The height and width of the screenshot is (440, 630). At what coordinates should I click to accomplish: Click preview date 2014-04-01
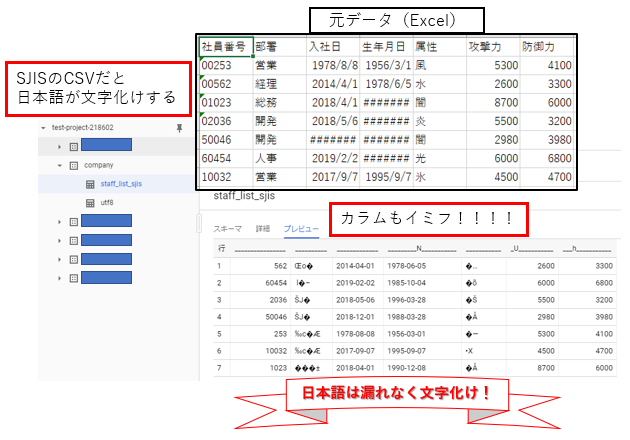coord(355,266)
